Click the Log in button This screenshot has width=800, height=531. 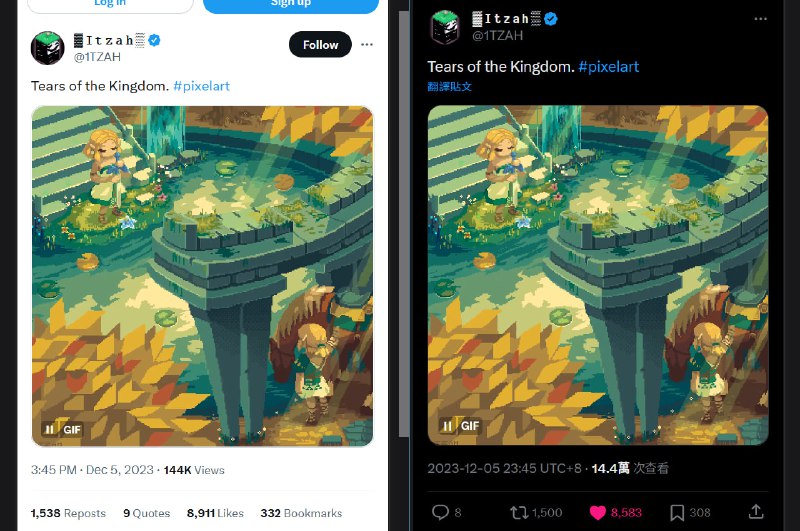tap(110, 4)
